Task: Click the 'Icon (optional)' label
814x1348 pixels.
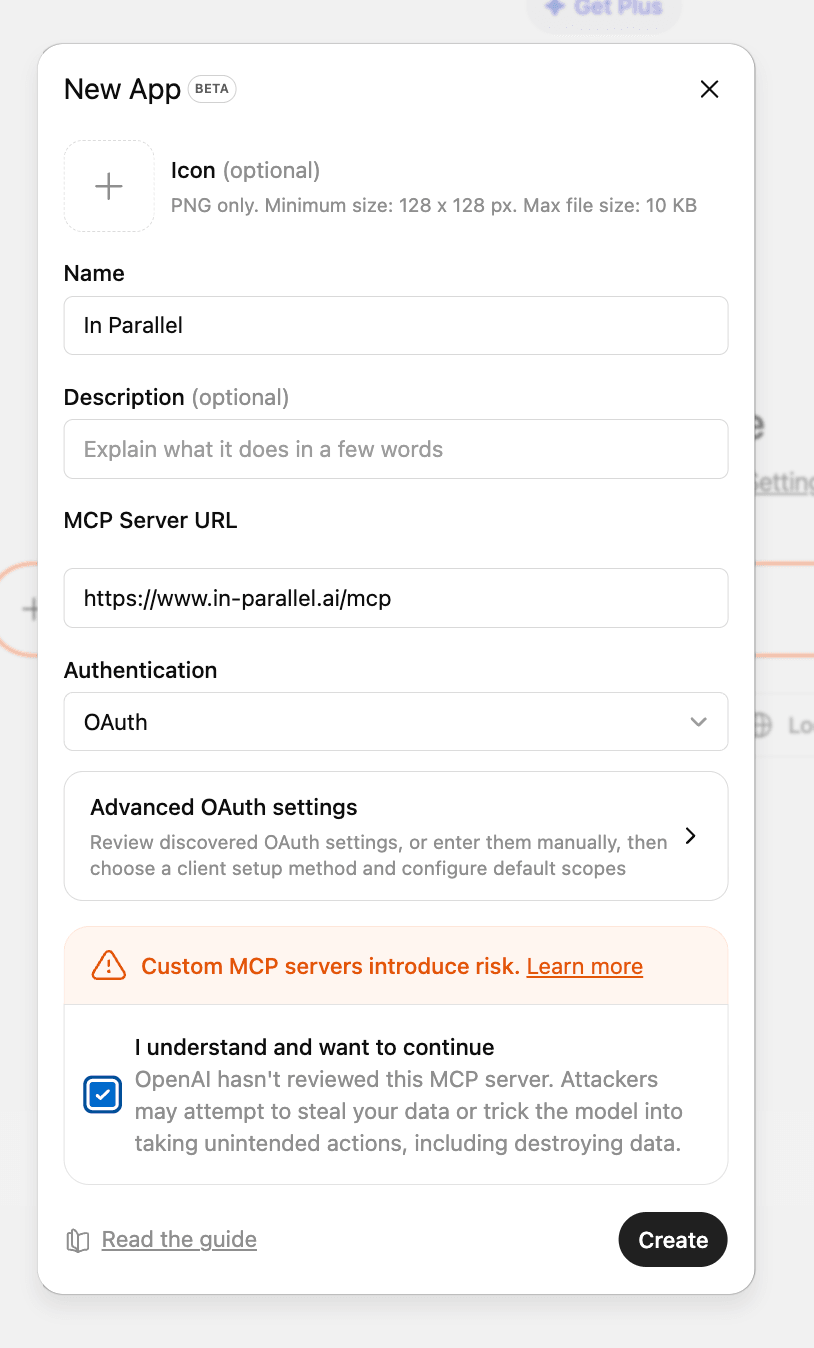Action: [245, 170]
